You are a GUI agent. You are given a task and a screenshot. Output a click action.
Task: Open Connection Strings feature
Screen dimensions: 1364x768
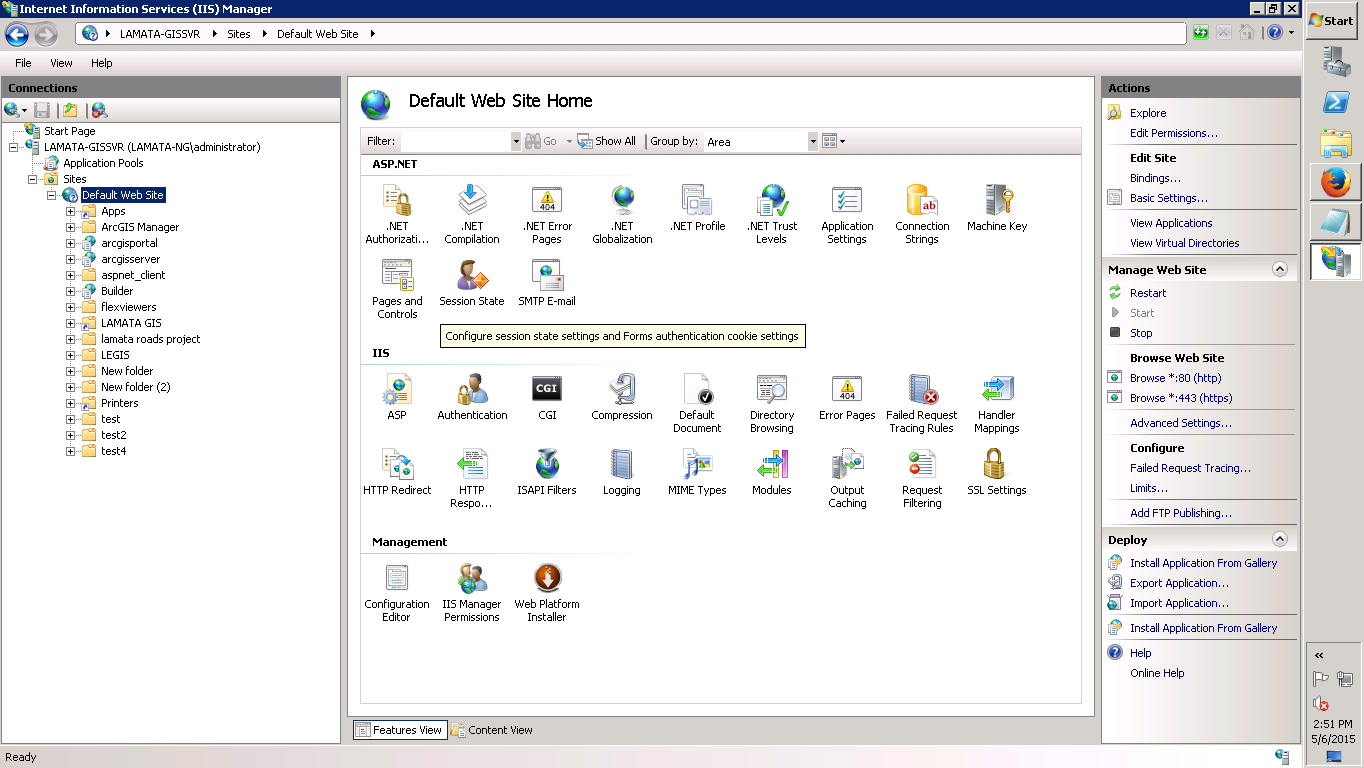(922, 214)
